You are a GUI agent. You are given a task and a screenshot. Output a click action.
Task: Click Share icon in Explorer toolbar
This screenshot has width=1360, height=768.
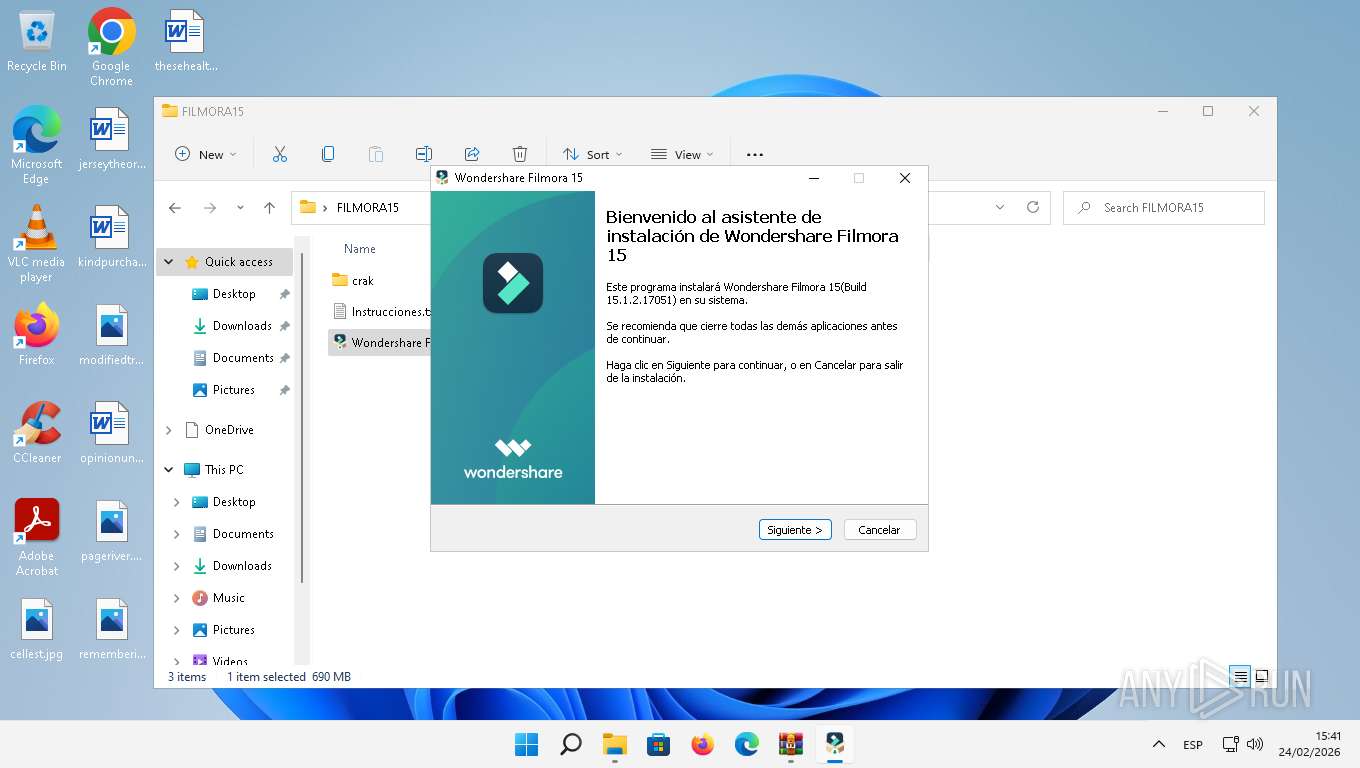tap(472, 154)
